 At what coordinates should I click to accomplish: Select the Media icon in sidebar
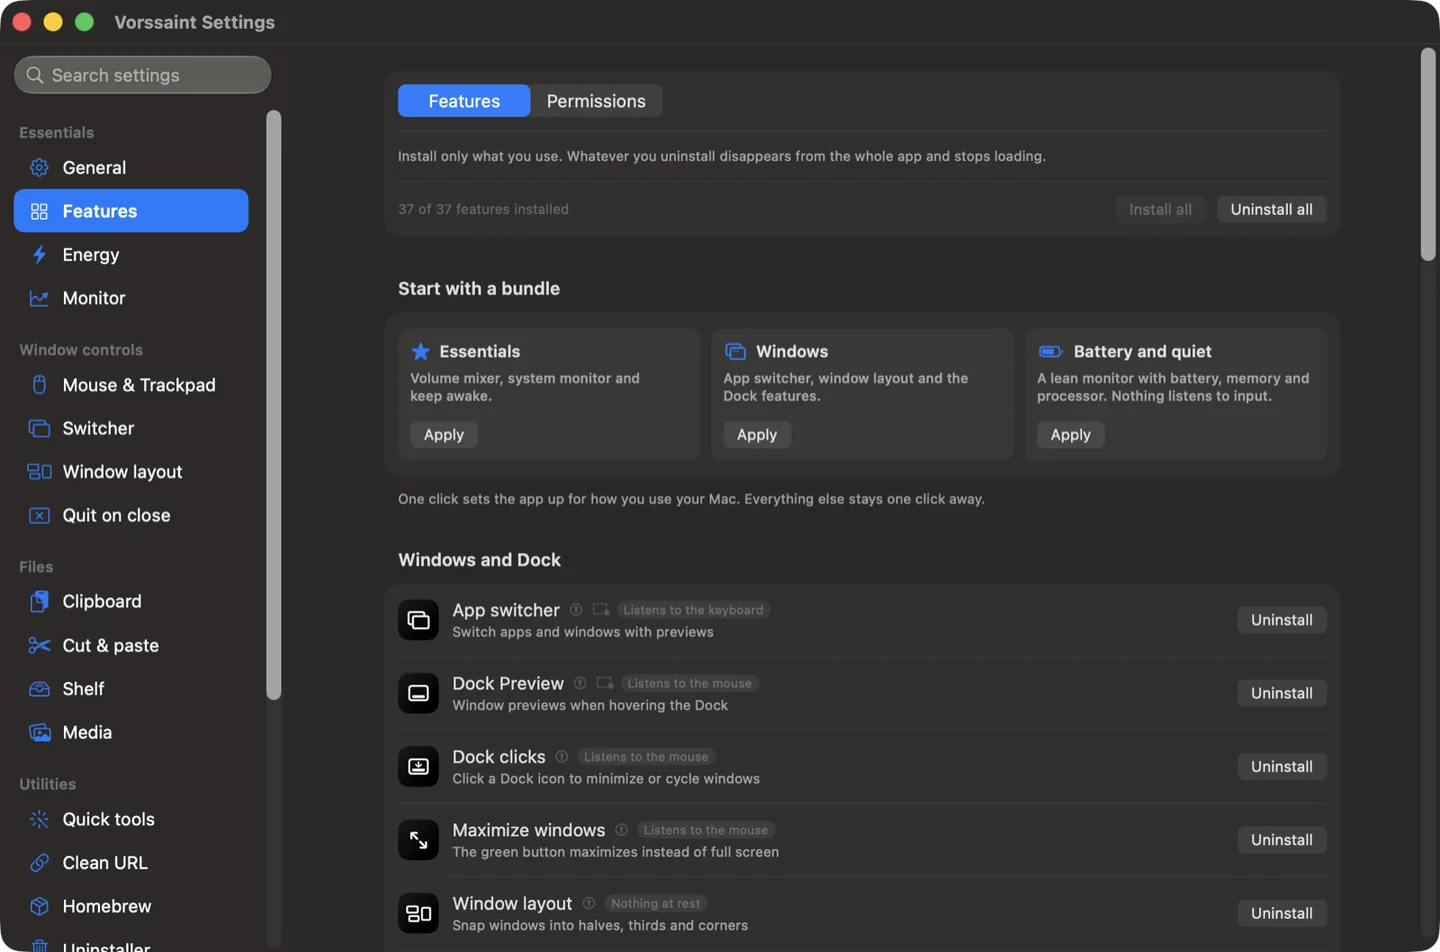39,733
